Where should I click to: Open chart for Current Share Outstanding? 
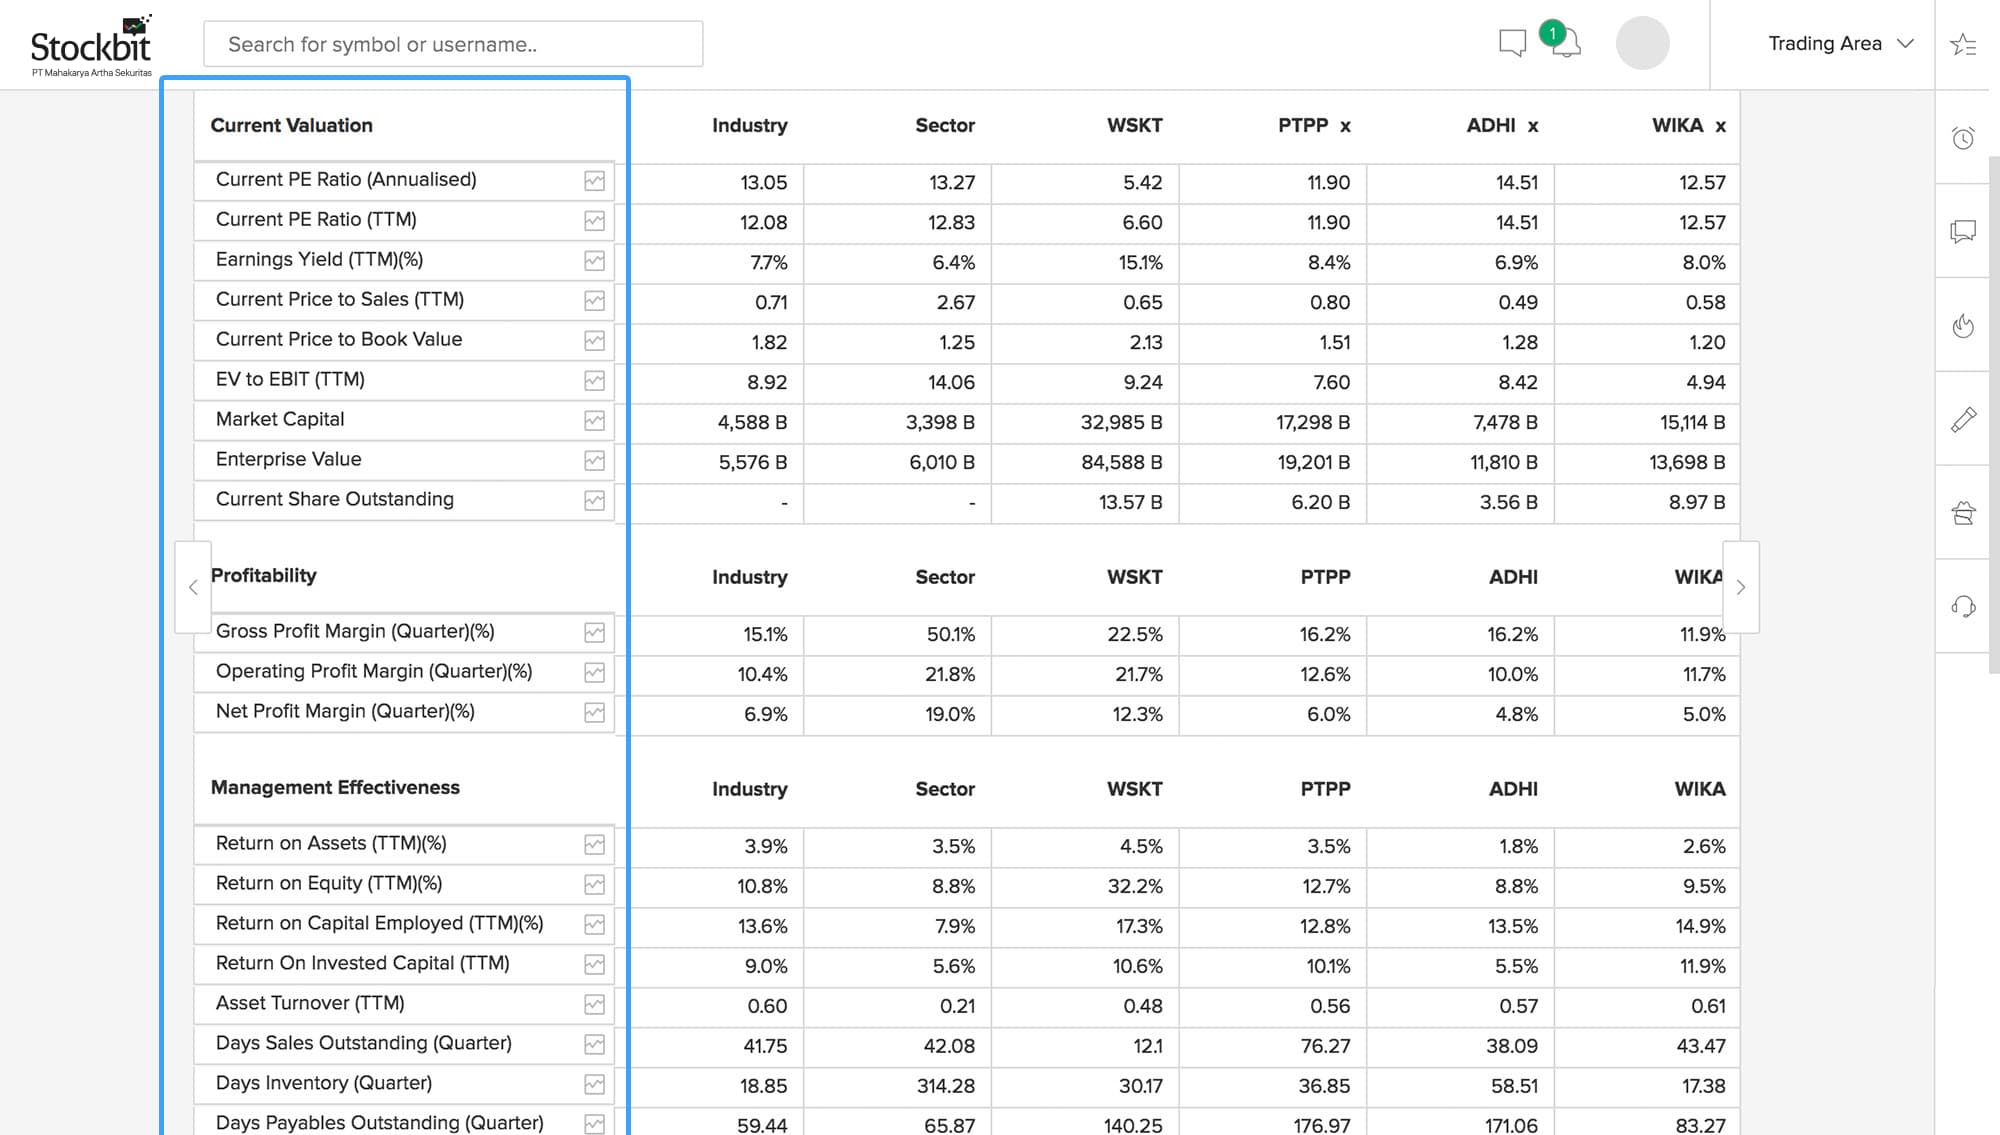[x=594, y=501]
